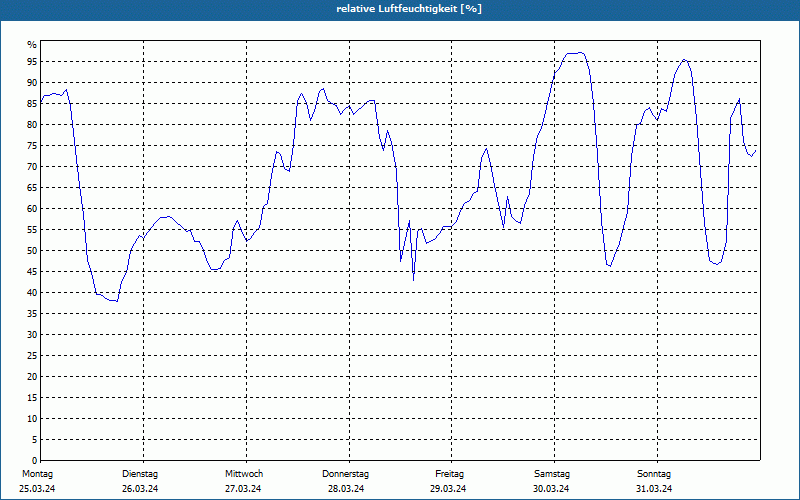Click the sharp dip on Donnerstag near 43%
This screenshot has height=500, width=800.
point(413,280)
